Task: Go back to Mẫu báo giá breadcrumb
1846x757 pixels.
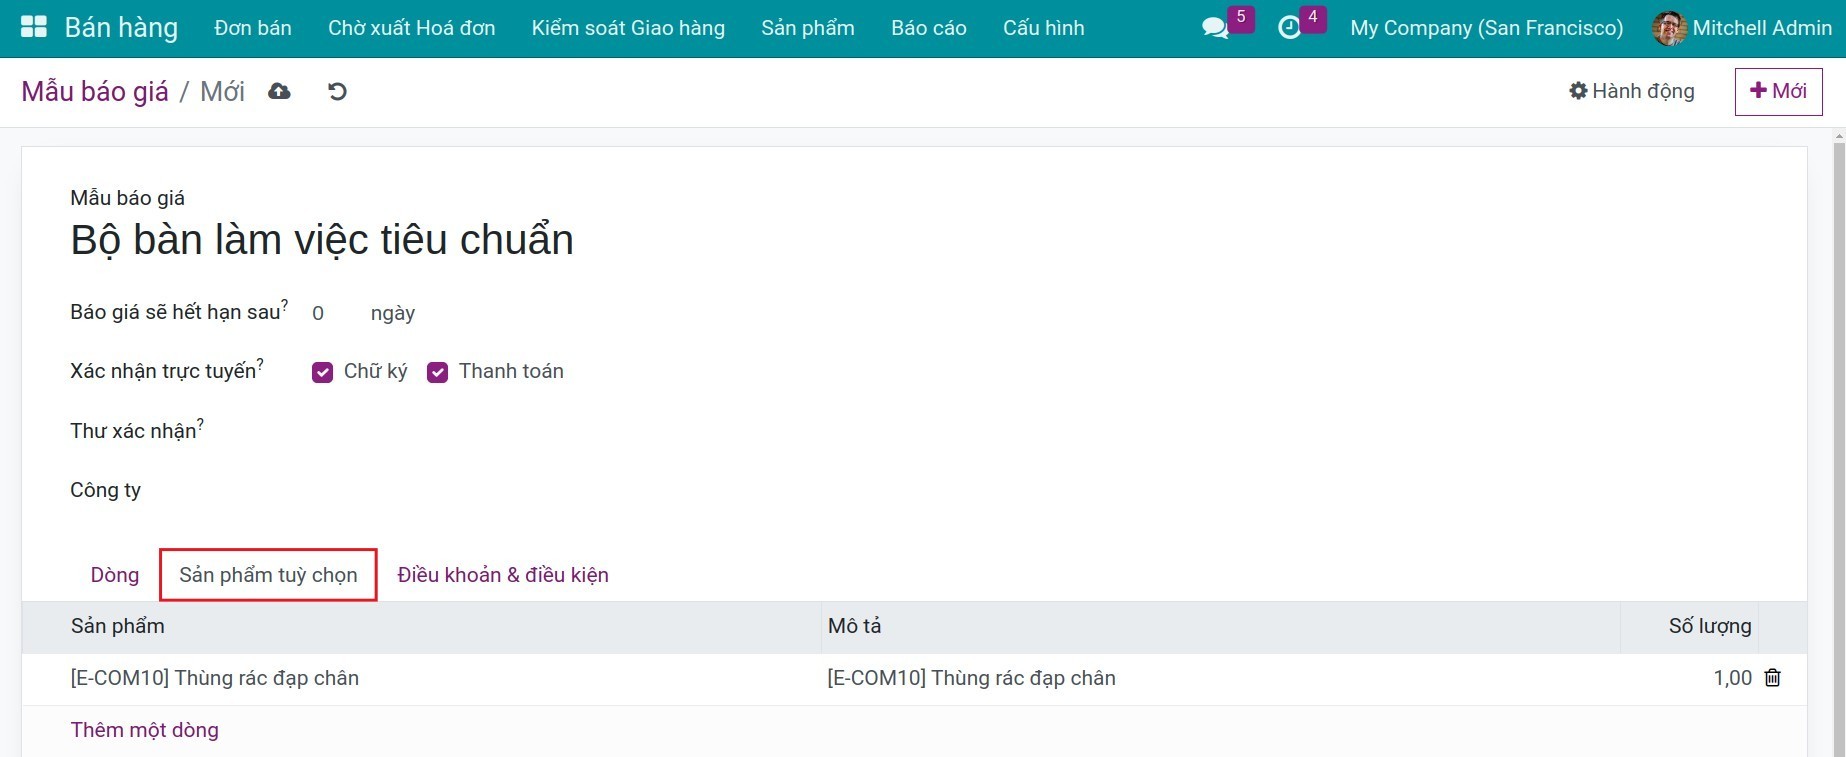Action: [95, 91]
